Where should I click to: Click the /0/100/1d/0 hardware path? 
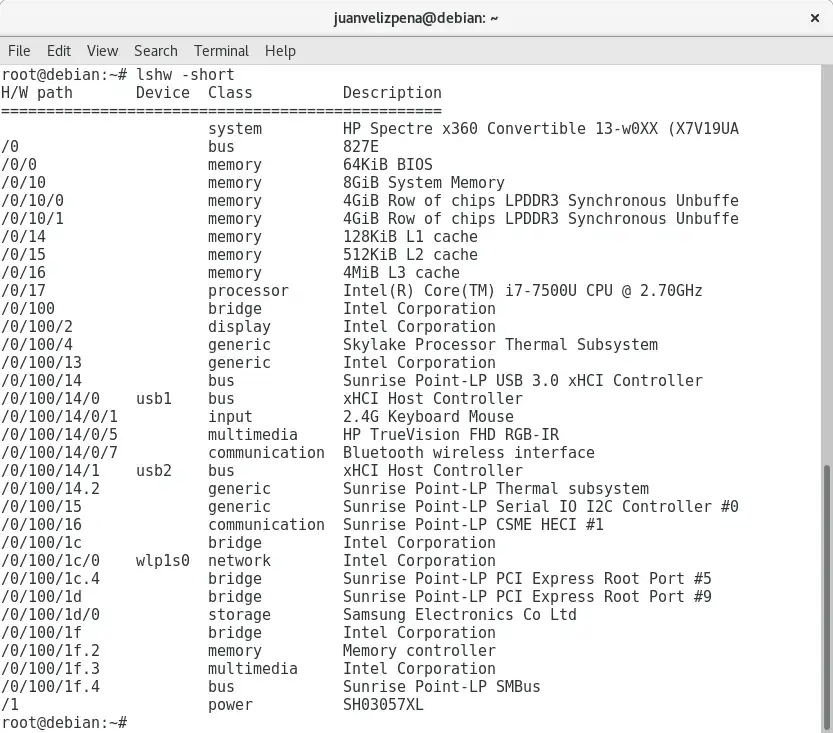tap(50, 615)
